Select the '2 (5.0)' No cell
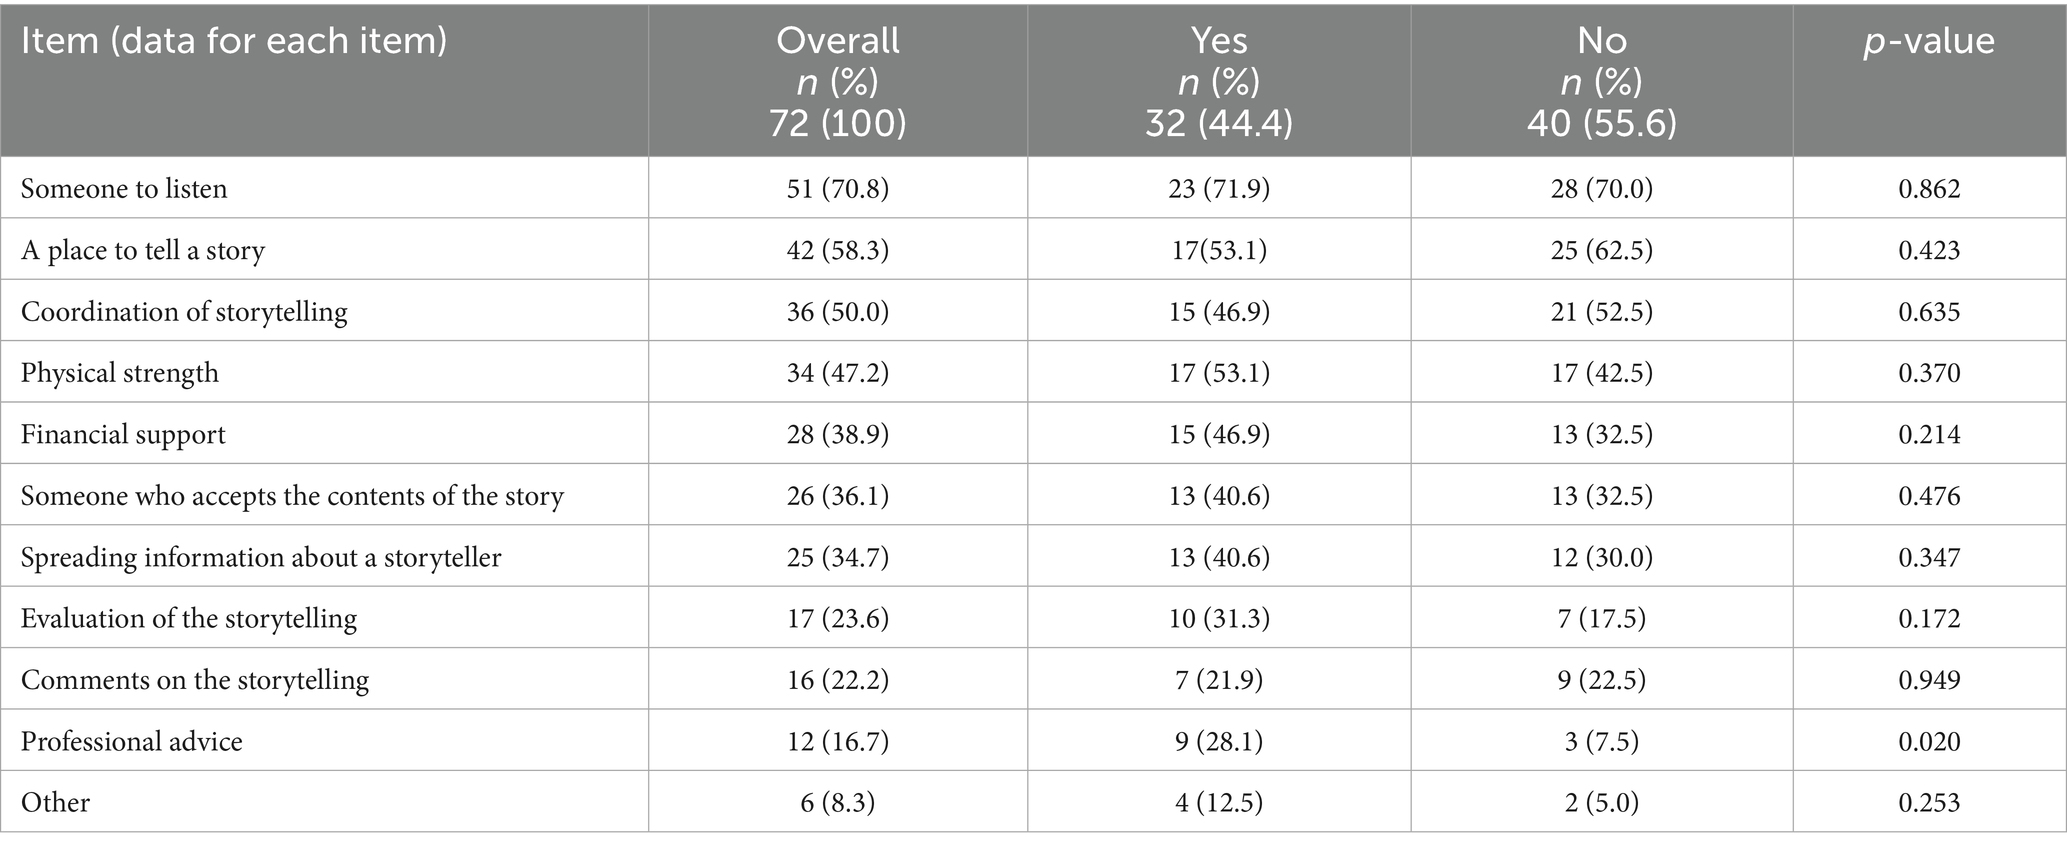Screen dimensions: 2067x850 1601,803
